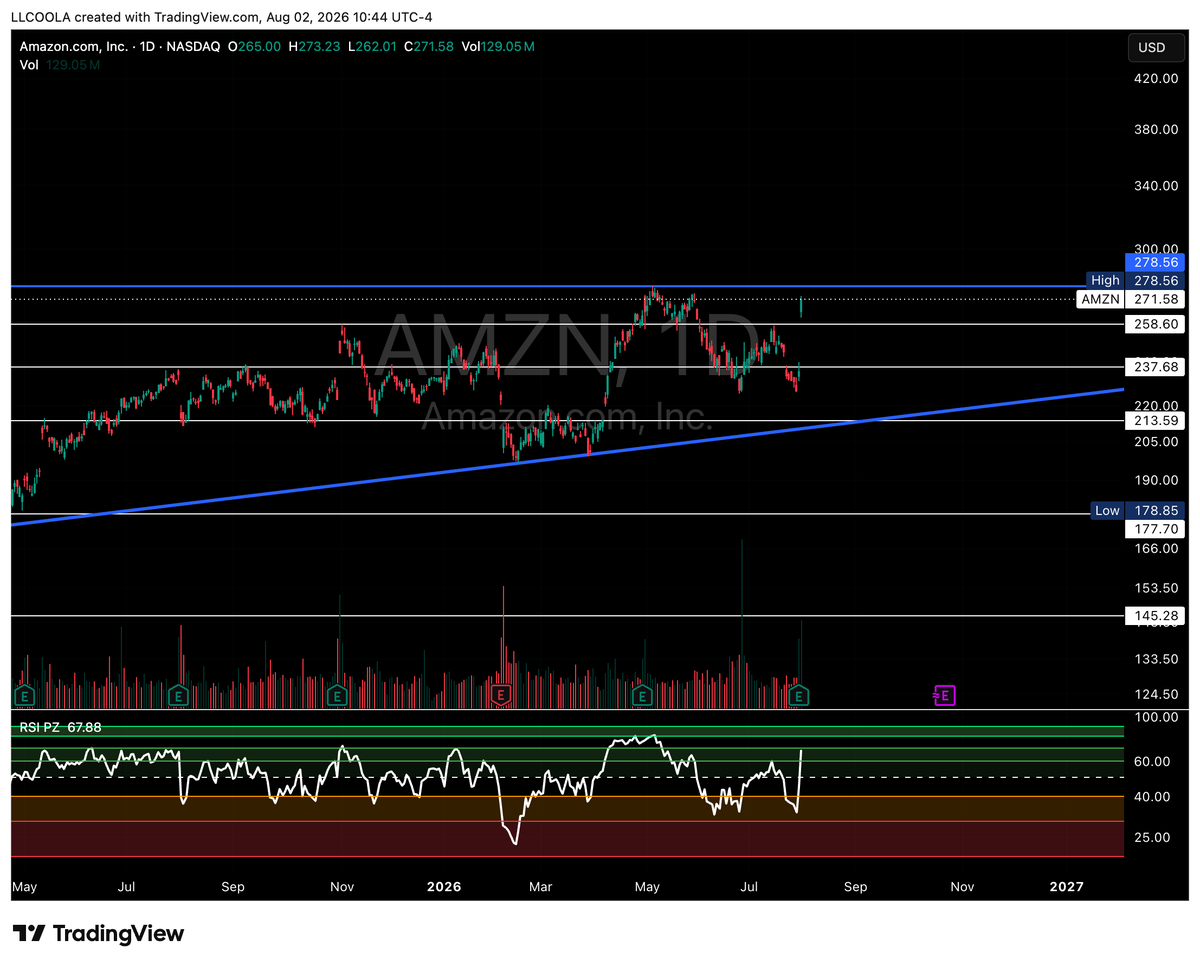Viewport: 1200px width, 966px height.
Task: Click the 2027 time axis label
Action: (1067, 886)
